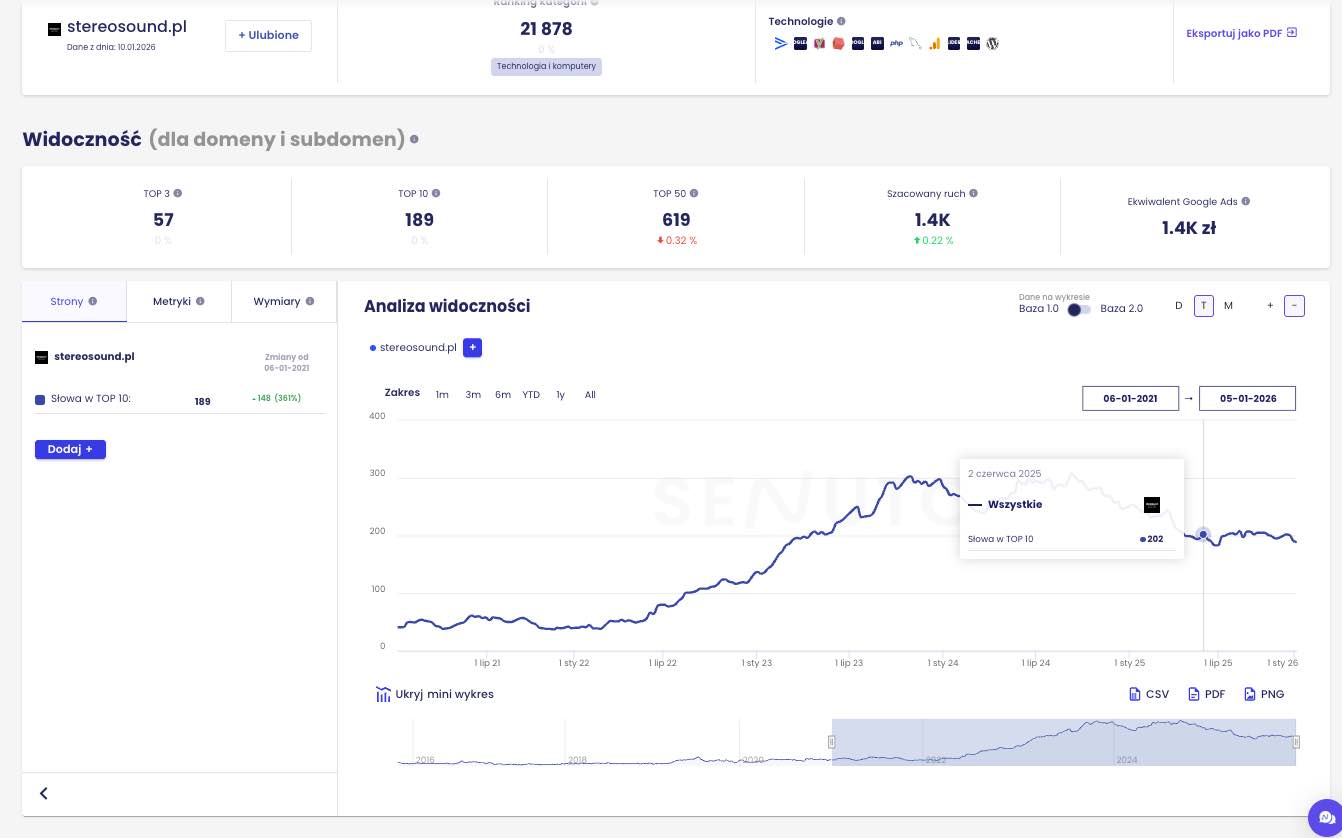
Task: Open the start date picker 06-01-2021
Action: point(1130,398)
